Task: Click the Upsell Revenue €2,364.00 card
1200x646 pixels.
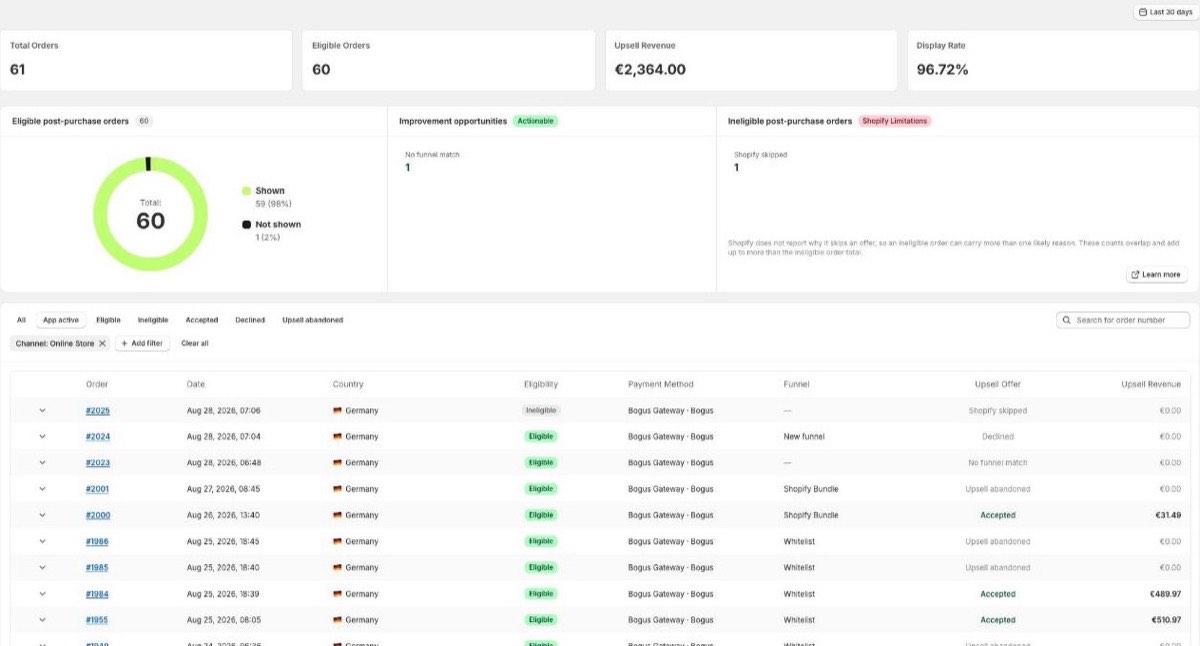Action: click(x=751, y=60)
